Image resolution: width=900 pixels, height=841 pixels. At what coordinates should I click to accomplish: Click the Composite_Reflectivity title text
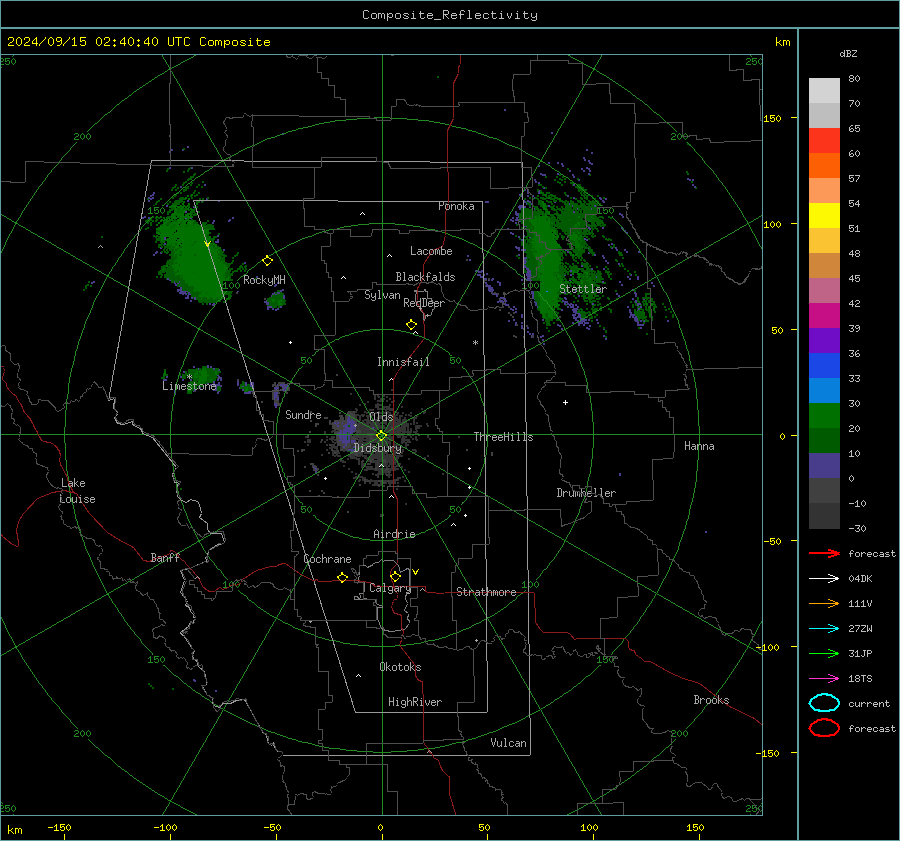[x=450, y=15]
